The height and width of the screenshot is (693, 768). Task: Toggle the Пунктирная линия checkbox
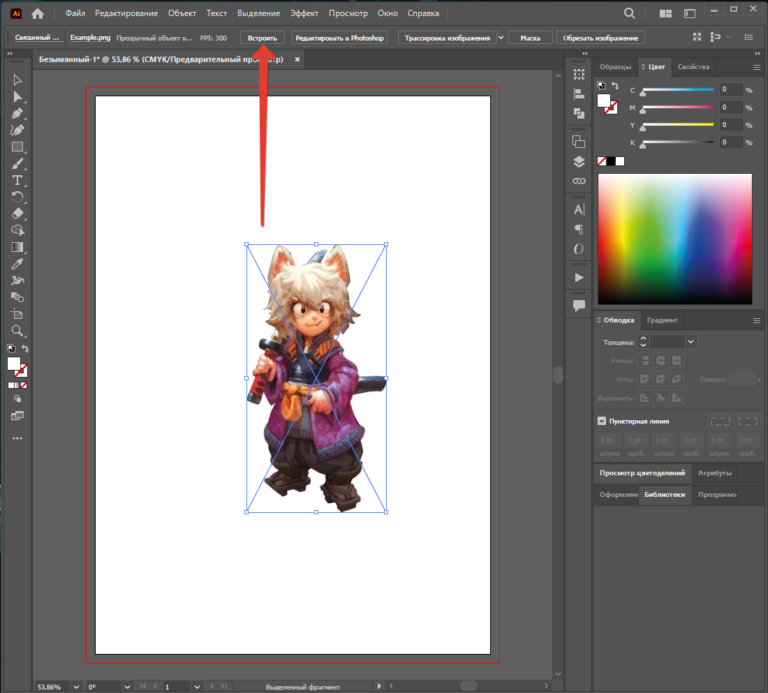(602, 421)
